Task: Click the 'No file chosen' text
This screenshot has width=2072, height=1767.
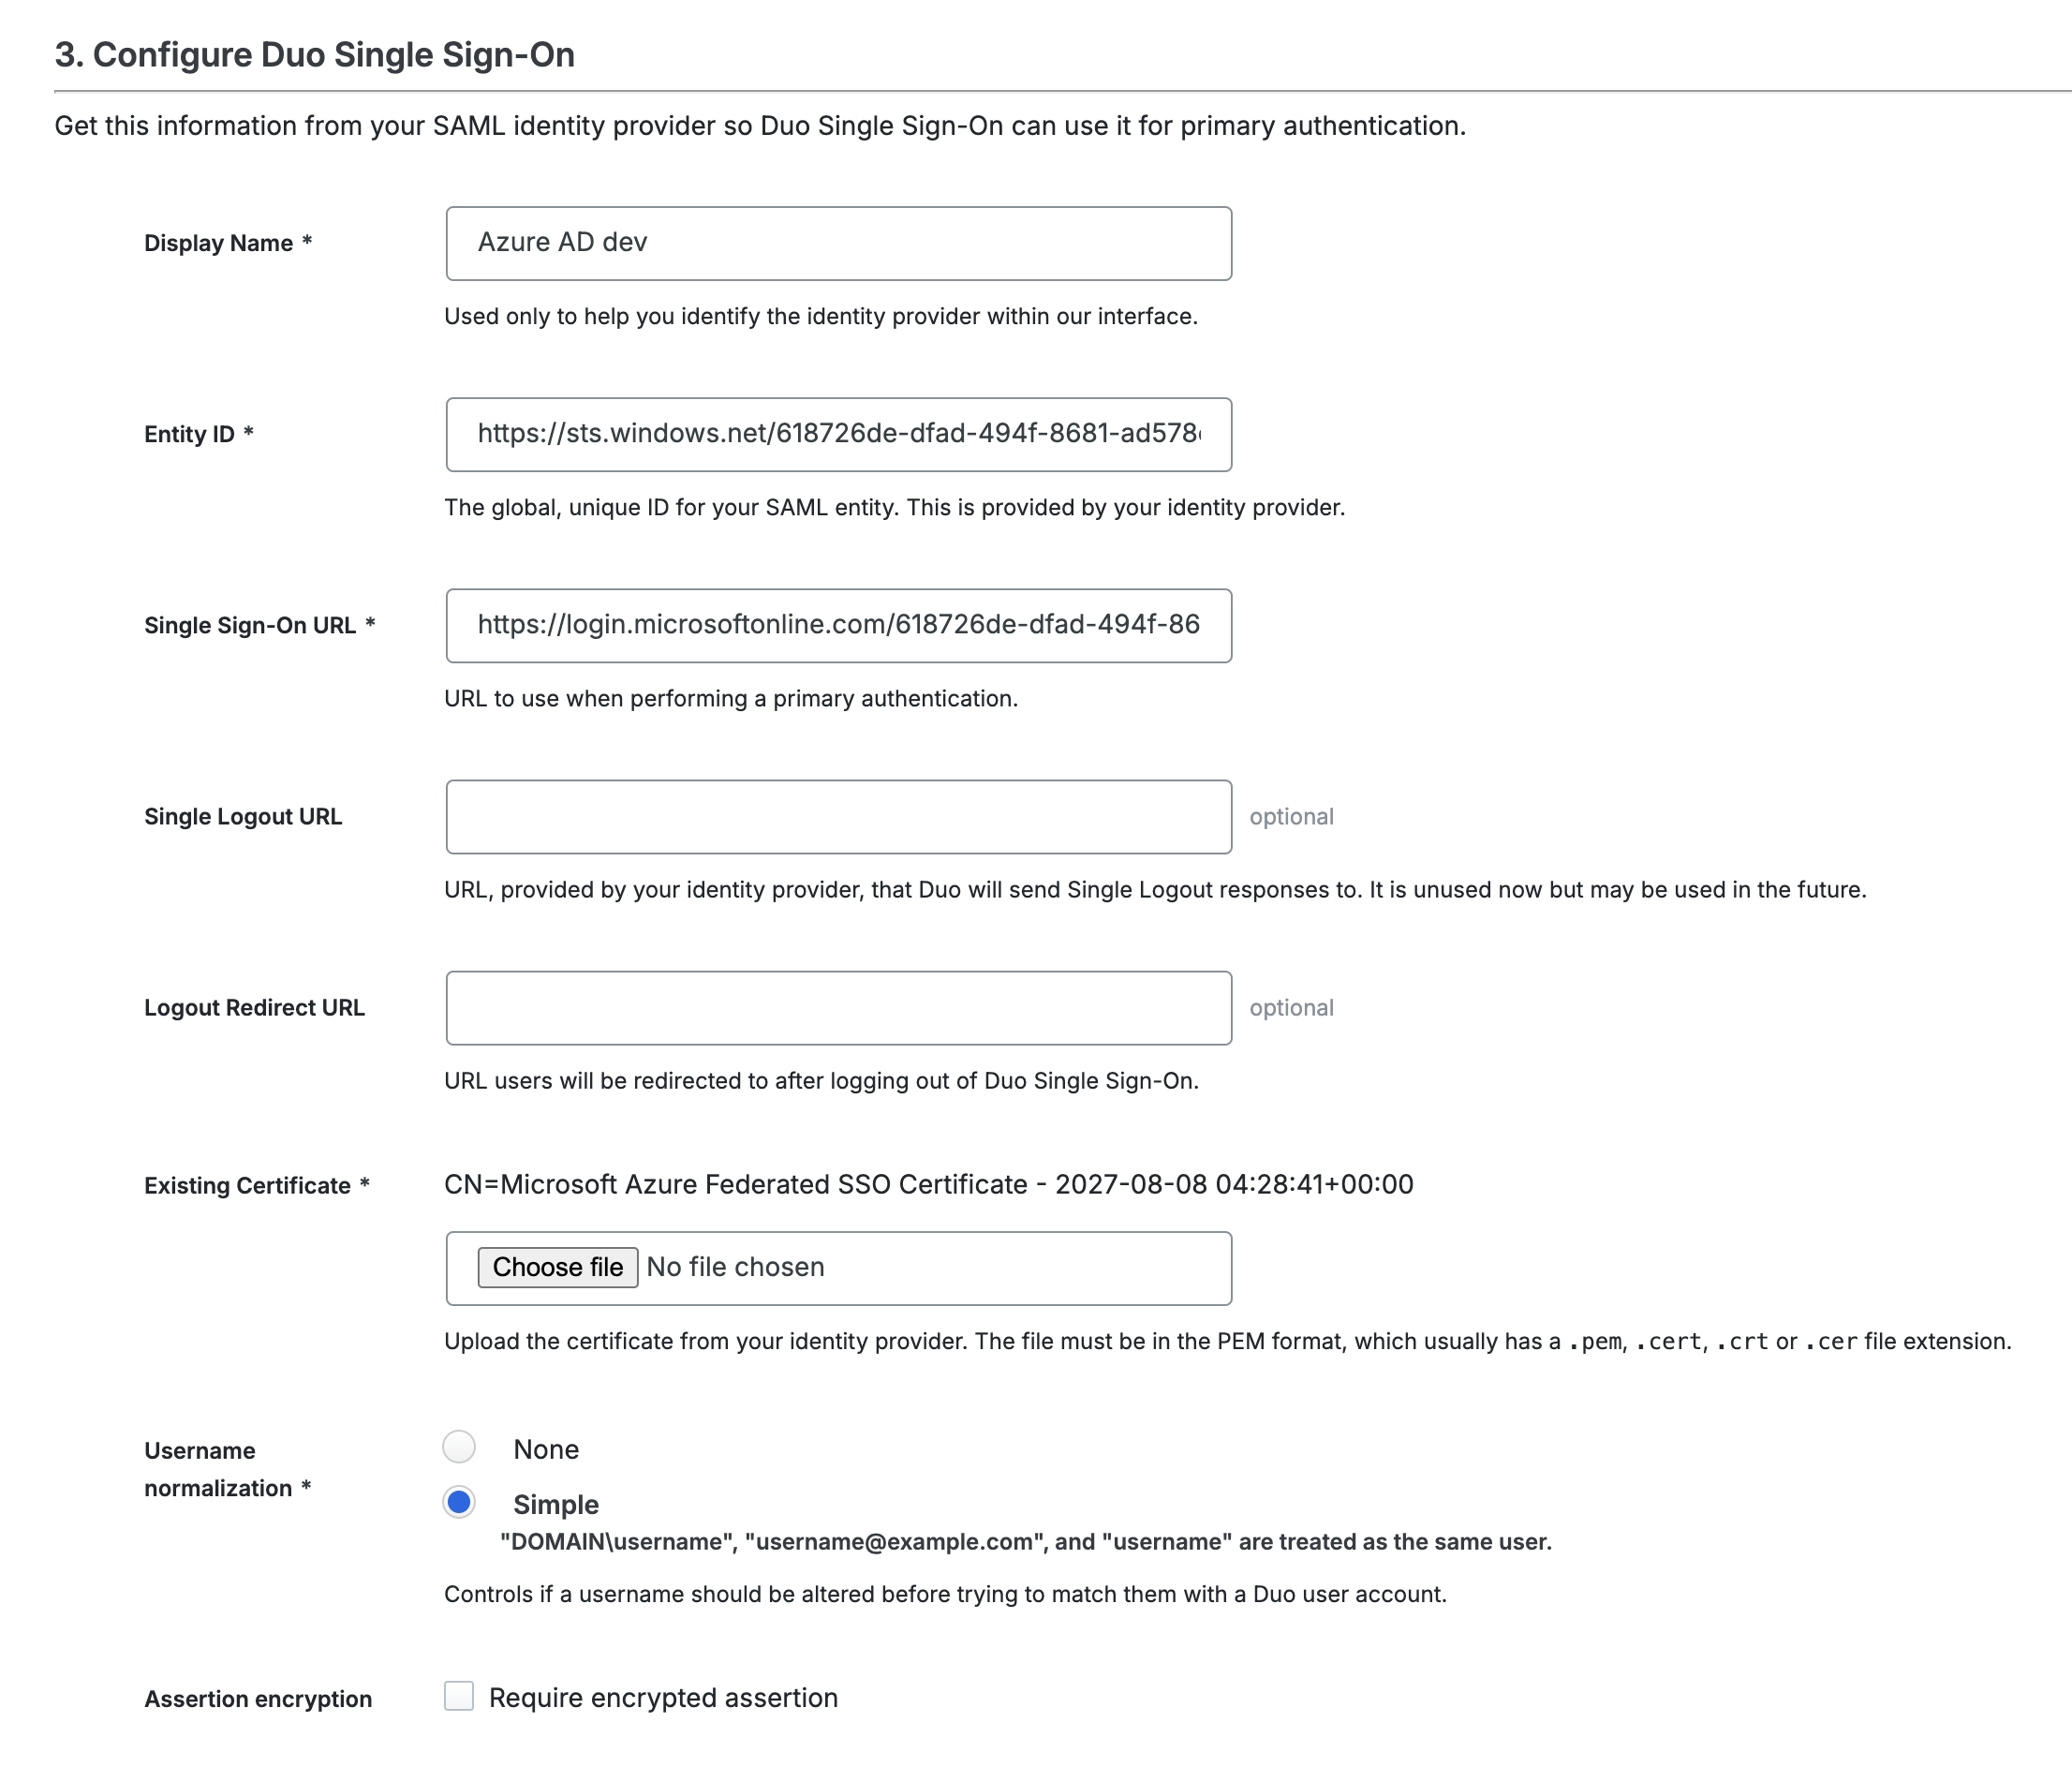Action: pyautogui.click(x=735, y=1267)
